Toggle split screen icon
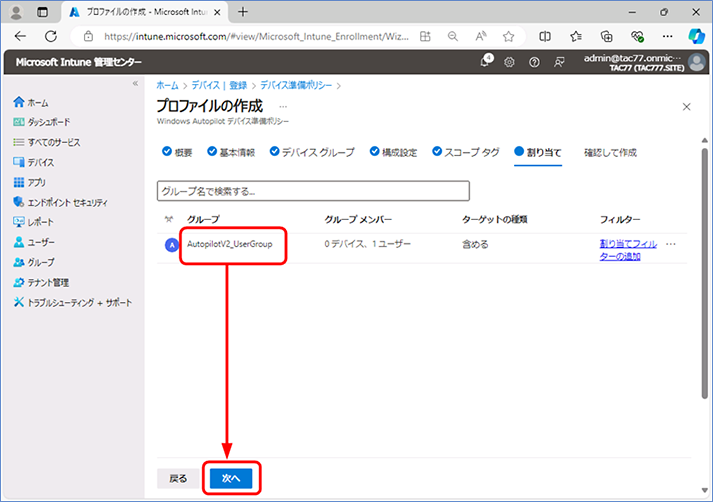This screenshot has height=502, width=713. [x=545, y=36]
